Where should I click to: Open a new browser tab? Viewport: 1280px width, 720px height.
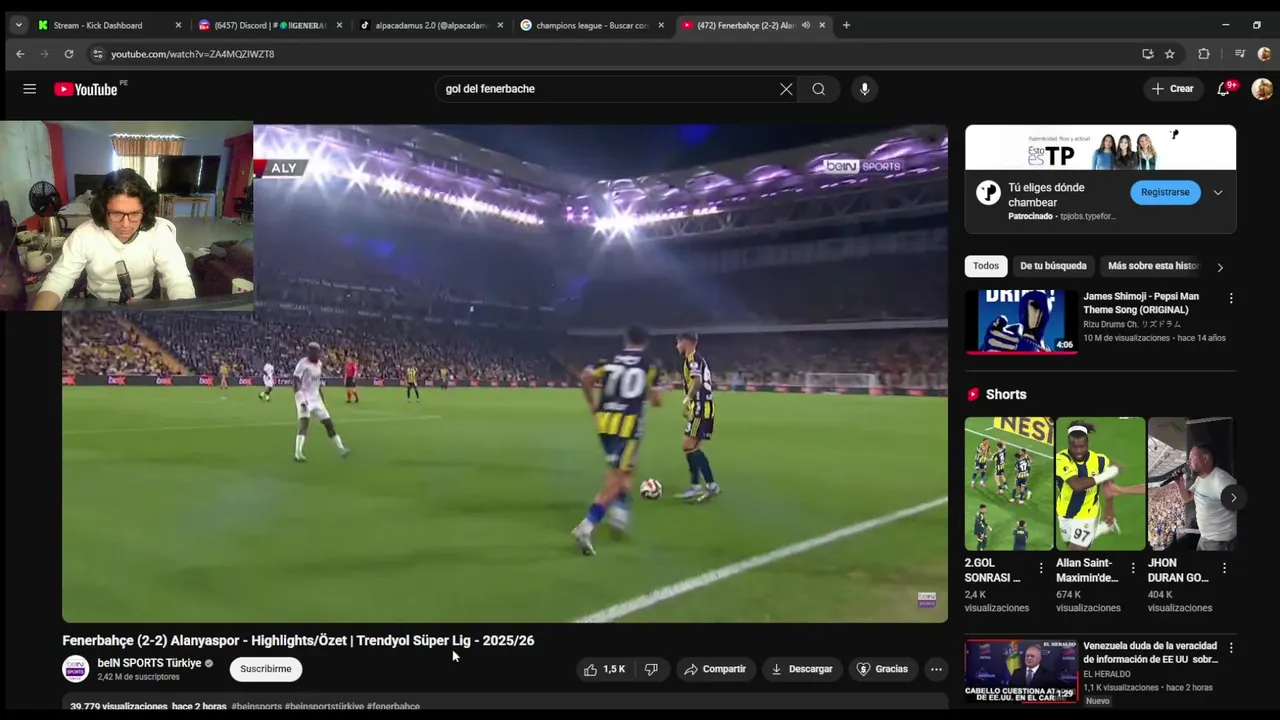point(846,25)
